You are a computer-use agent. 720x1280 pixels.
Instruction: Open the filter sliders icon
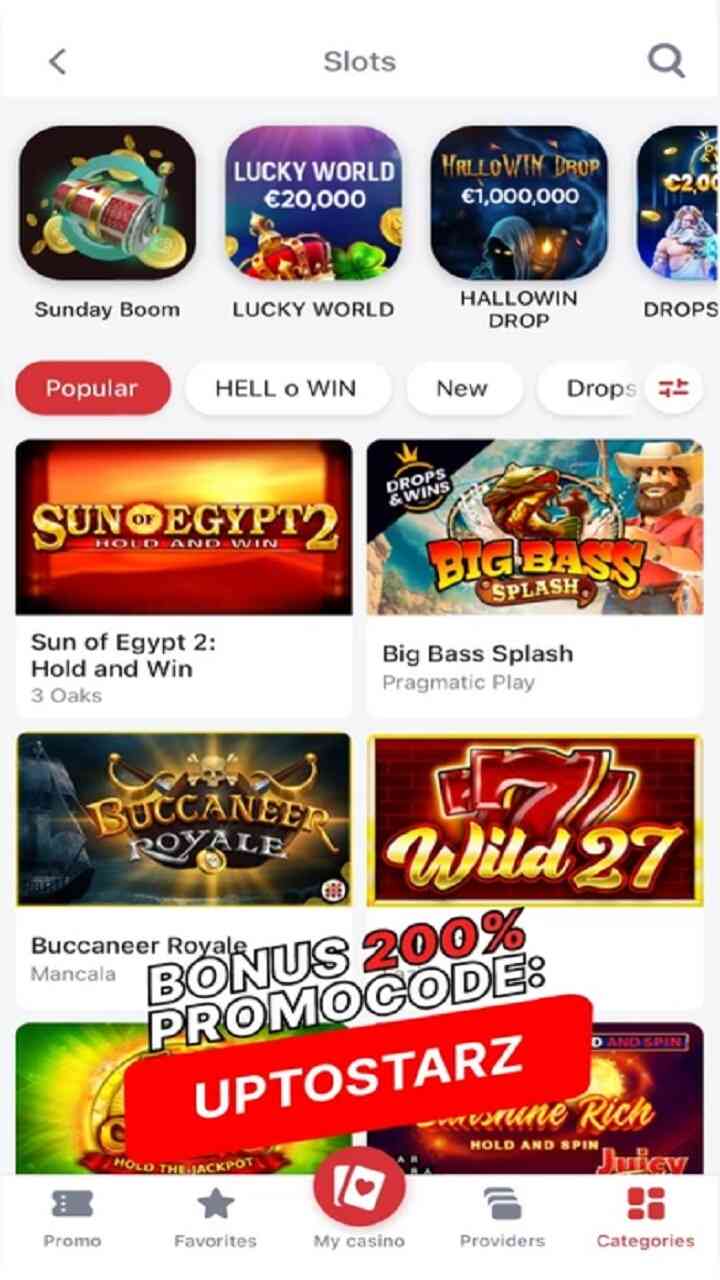tap(673, 388)
